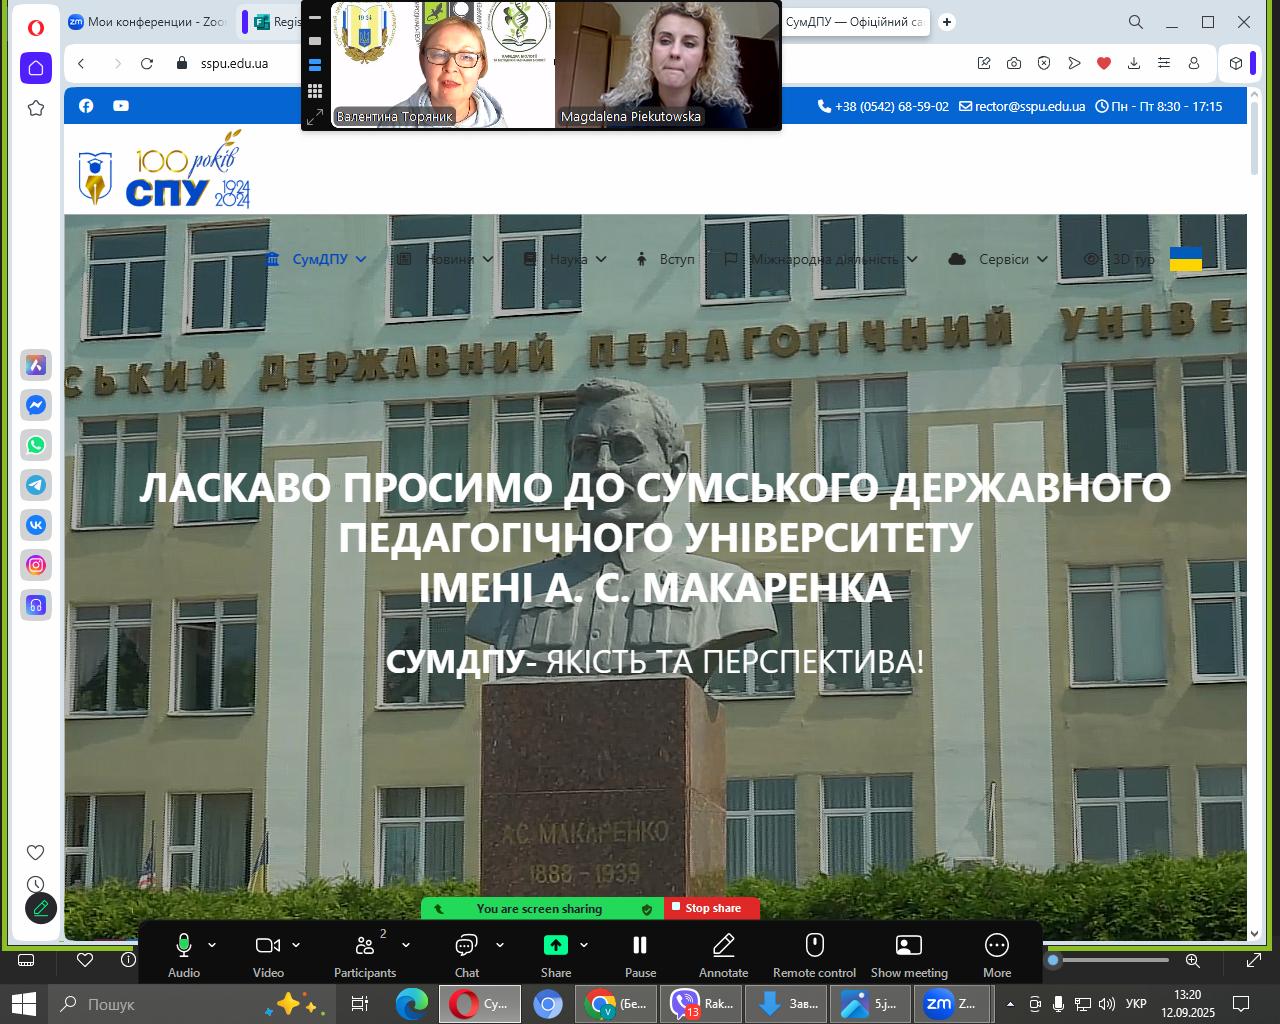
Task: Email rector@sspu.edu.ua link
Action: pos(1022,106)
